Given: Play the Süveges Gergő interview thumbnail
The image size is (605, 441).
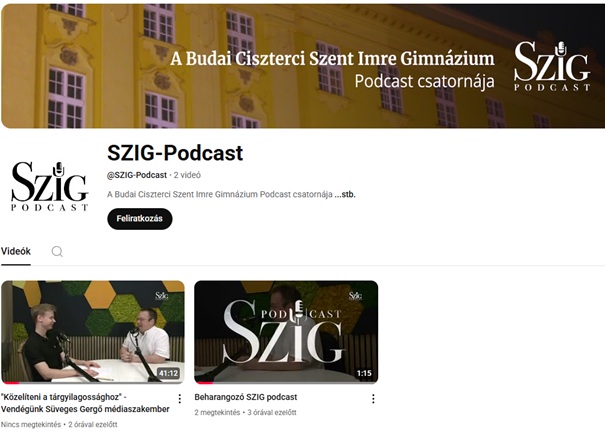Looking at the screenshot, I should pyautogui.click(x=93, y=332).
